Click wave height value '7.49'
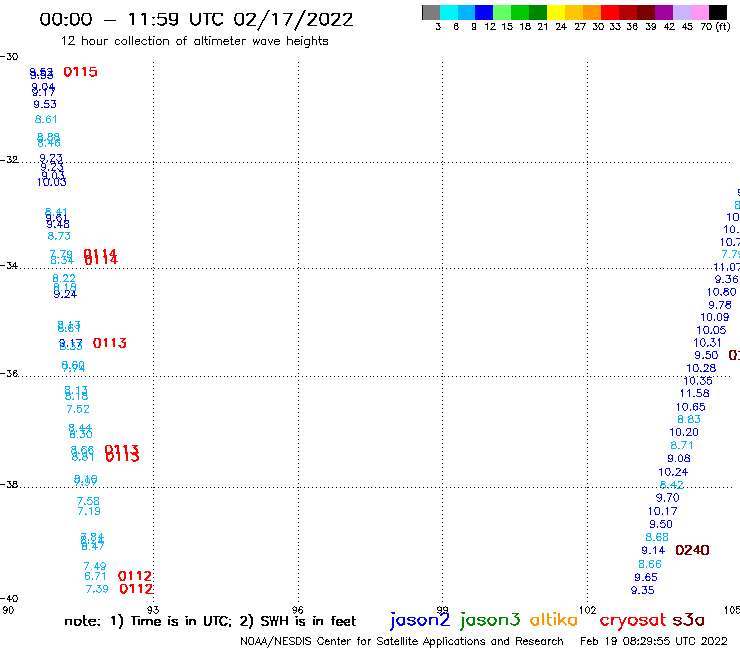This screenshot has width=740, height=650. pyautogui.click(x=95, y=566)
